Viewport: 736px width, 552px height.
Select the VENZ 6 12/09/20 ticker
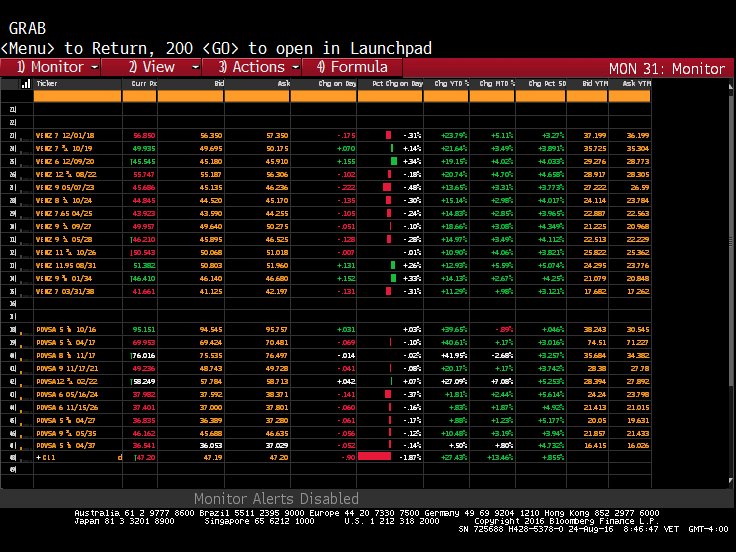point(65,161)
